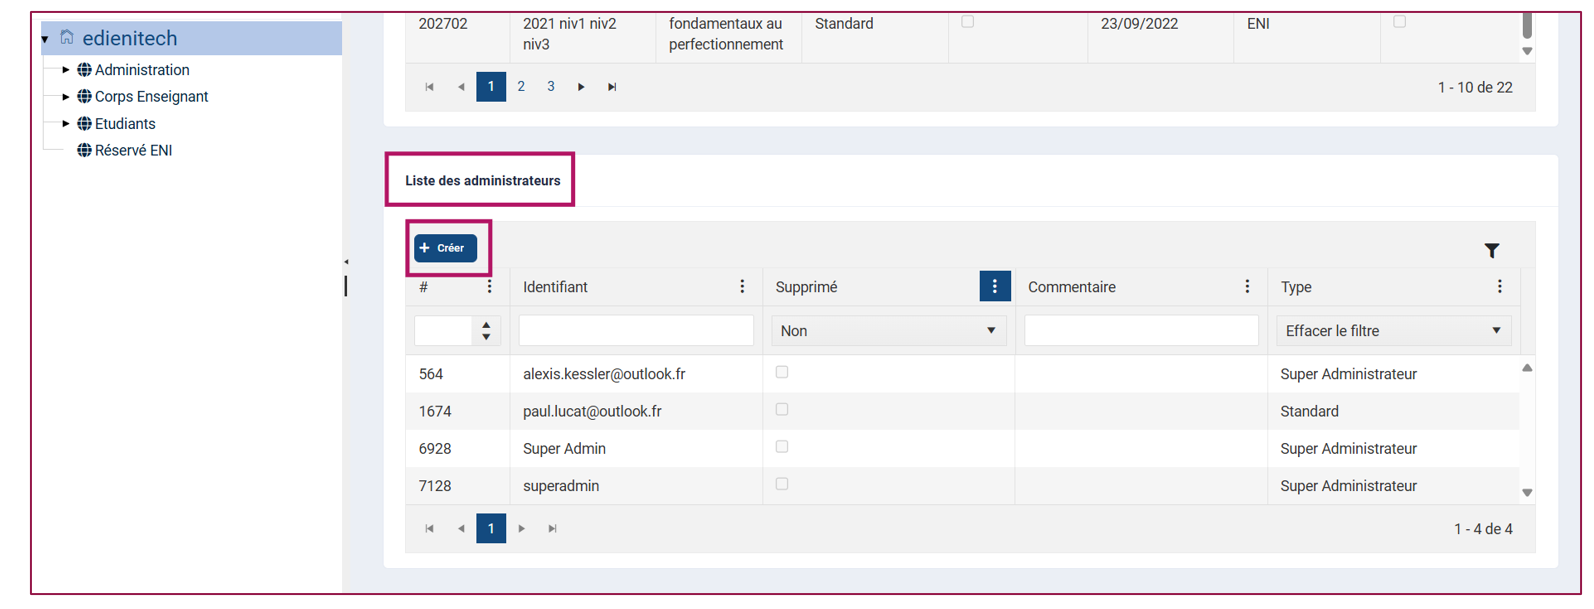Screen dimensions: 1594x609
Task: Open the Type filter dropdown
Action: (1393, 331)
